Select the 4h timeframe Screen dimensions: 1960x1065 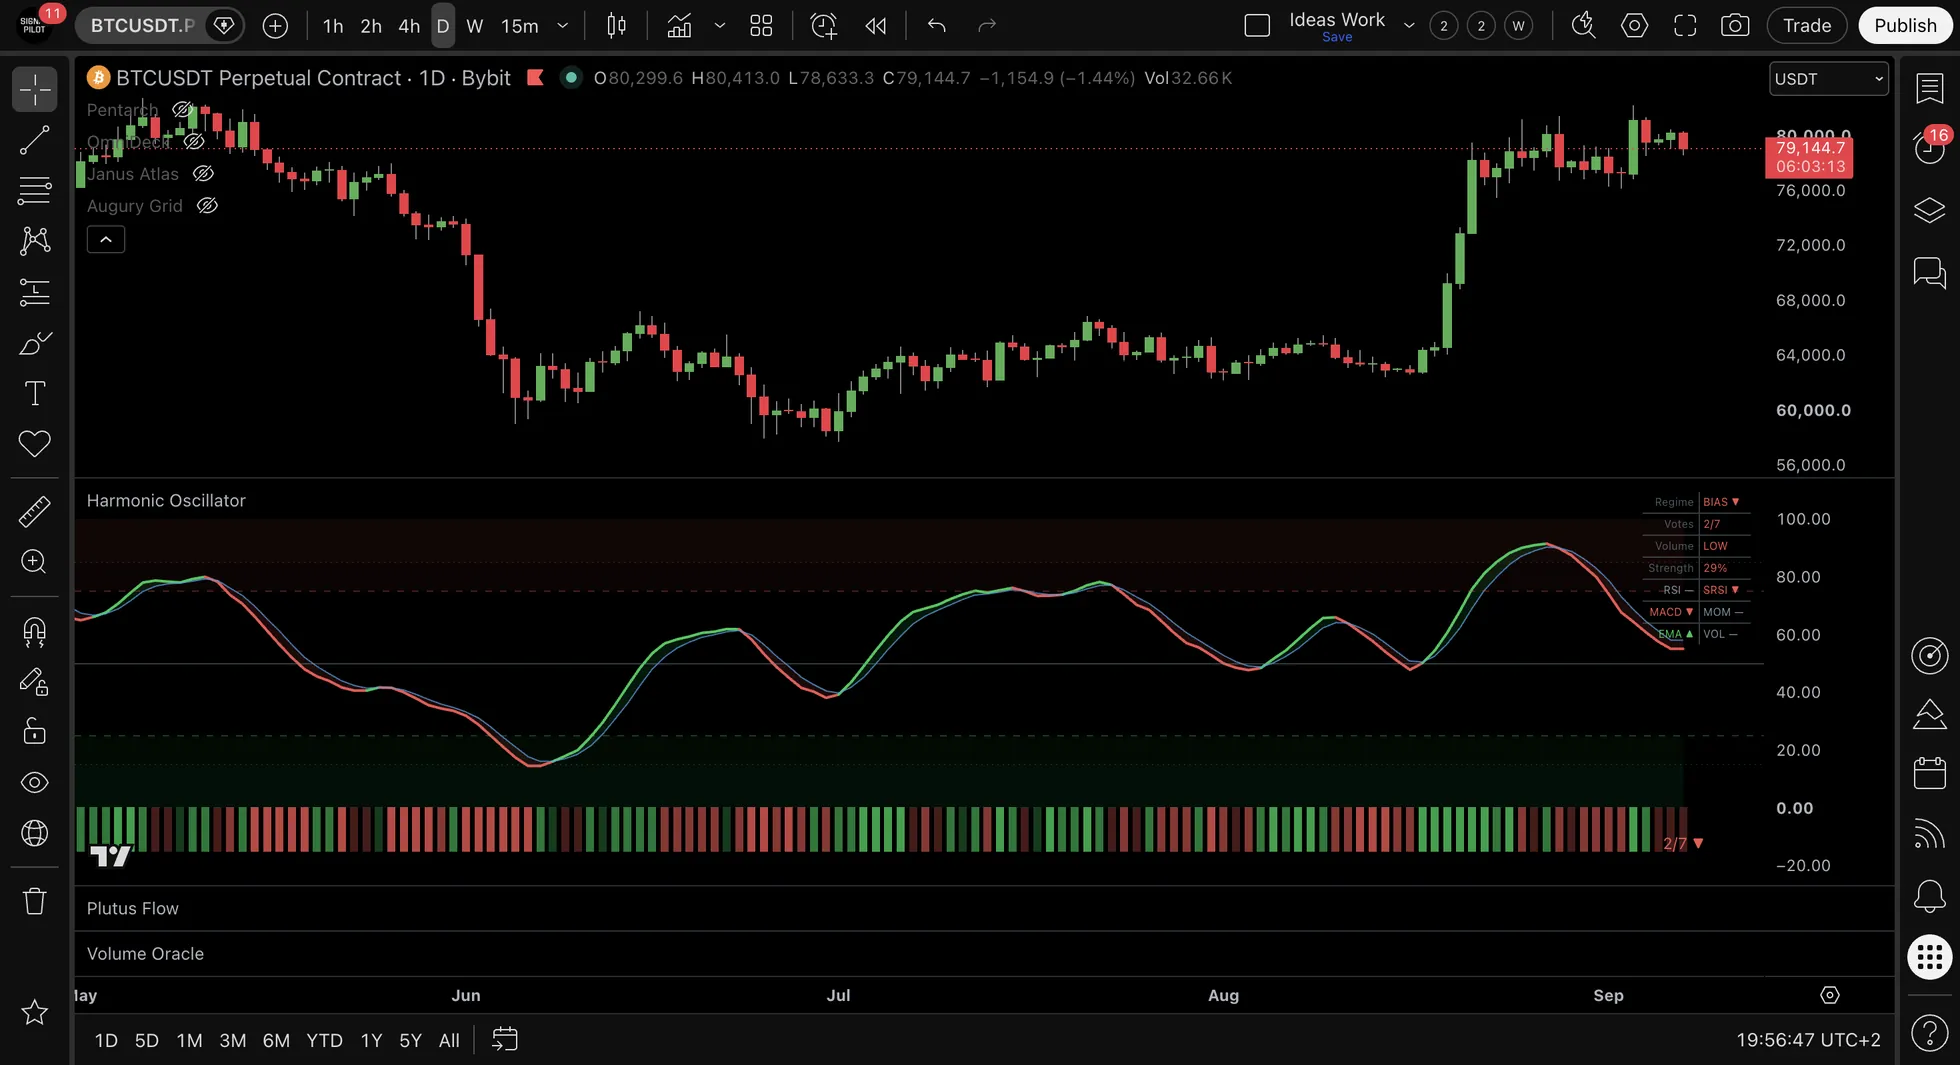409,26
